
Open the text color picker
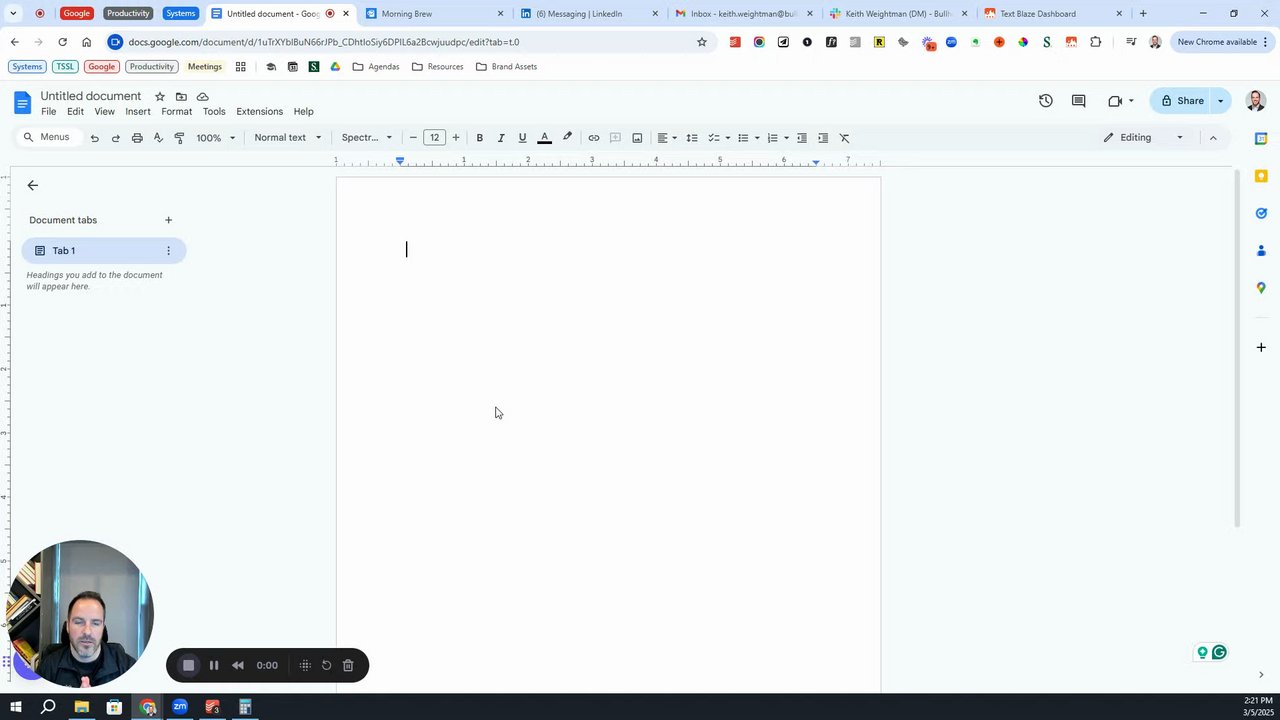pyautogui.click(x=544, y=138)
